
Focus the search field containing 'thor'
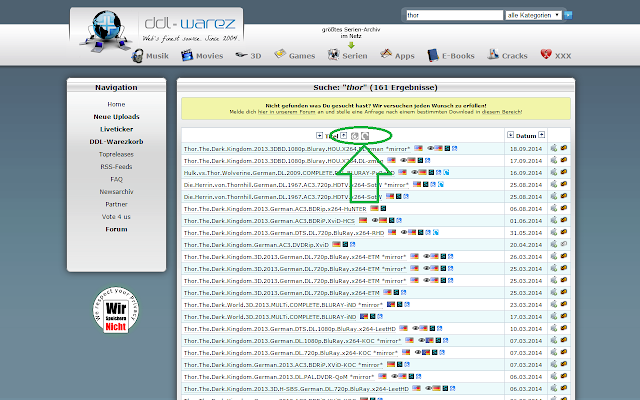(454, 15)
